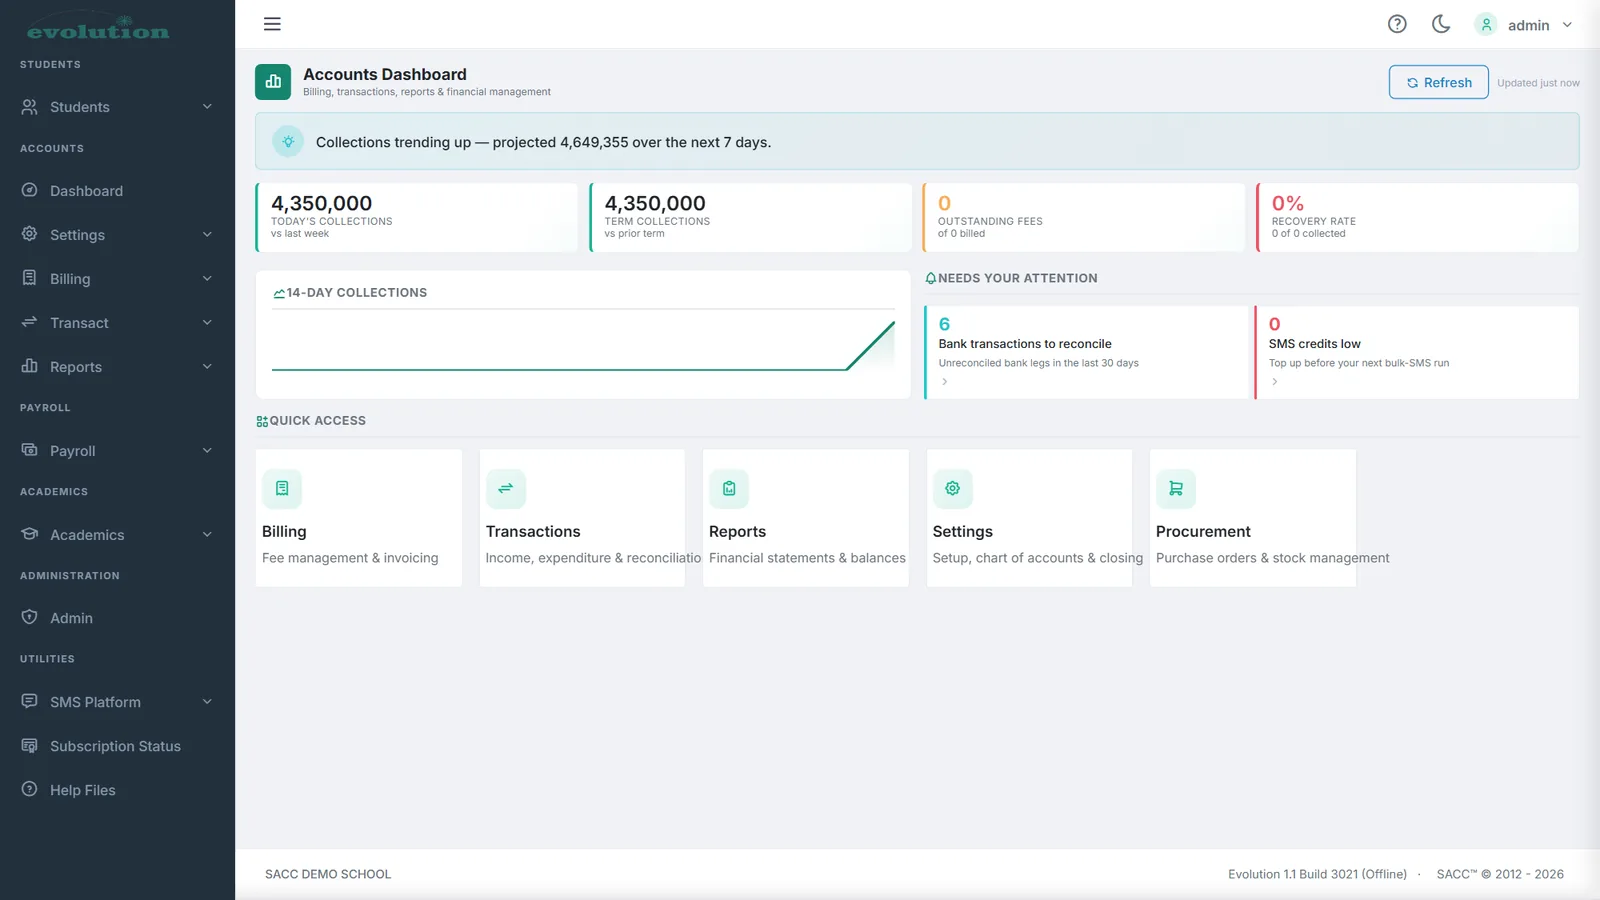The image size is (1600, 900).
Task: Click the SMS Platform message icon
Action: pyautogui.click(x=30, y=701)
